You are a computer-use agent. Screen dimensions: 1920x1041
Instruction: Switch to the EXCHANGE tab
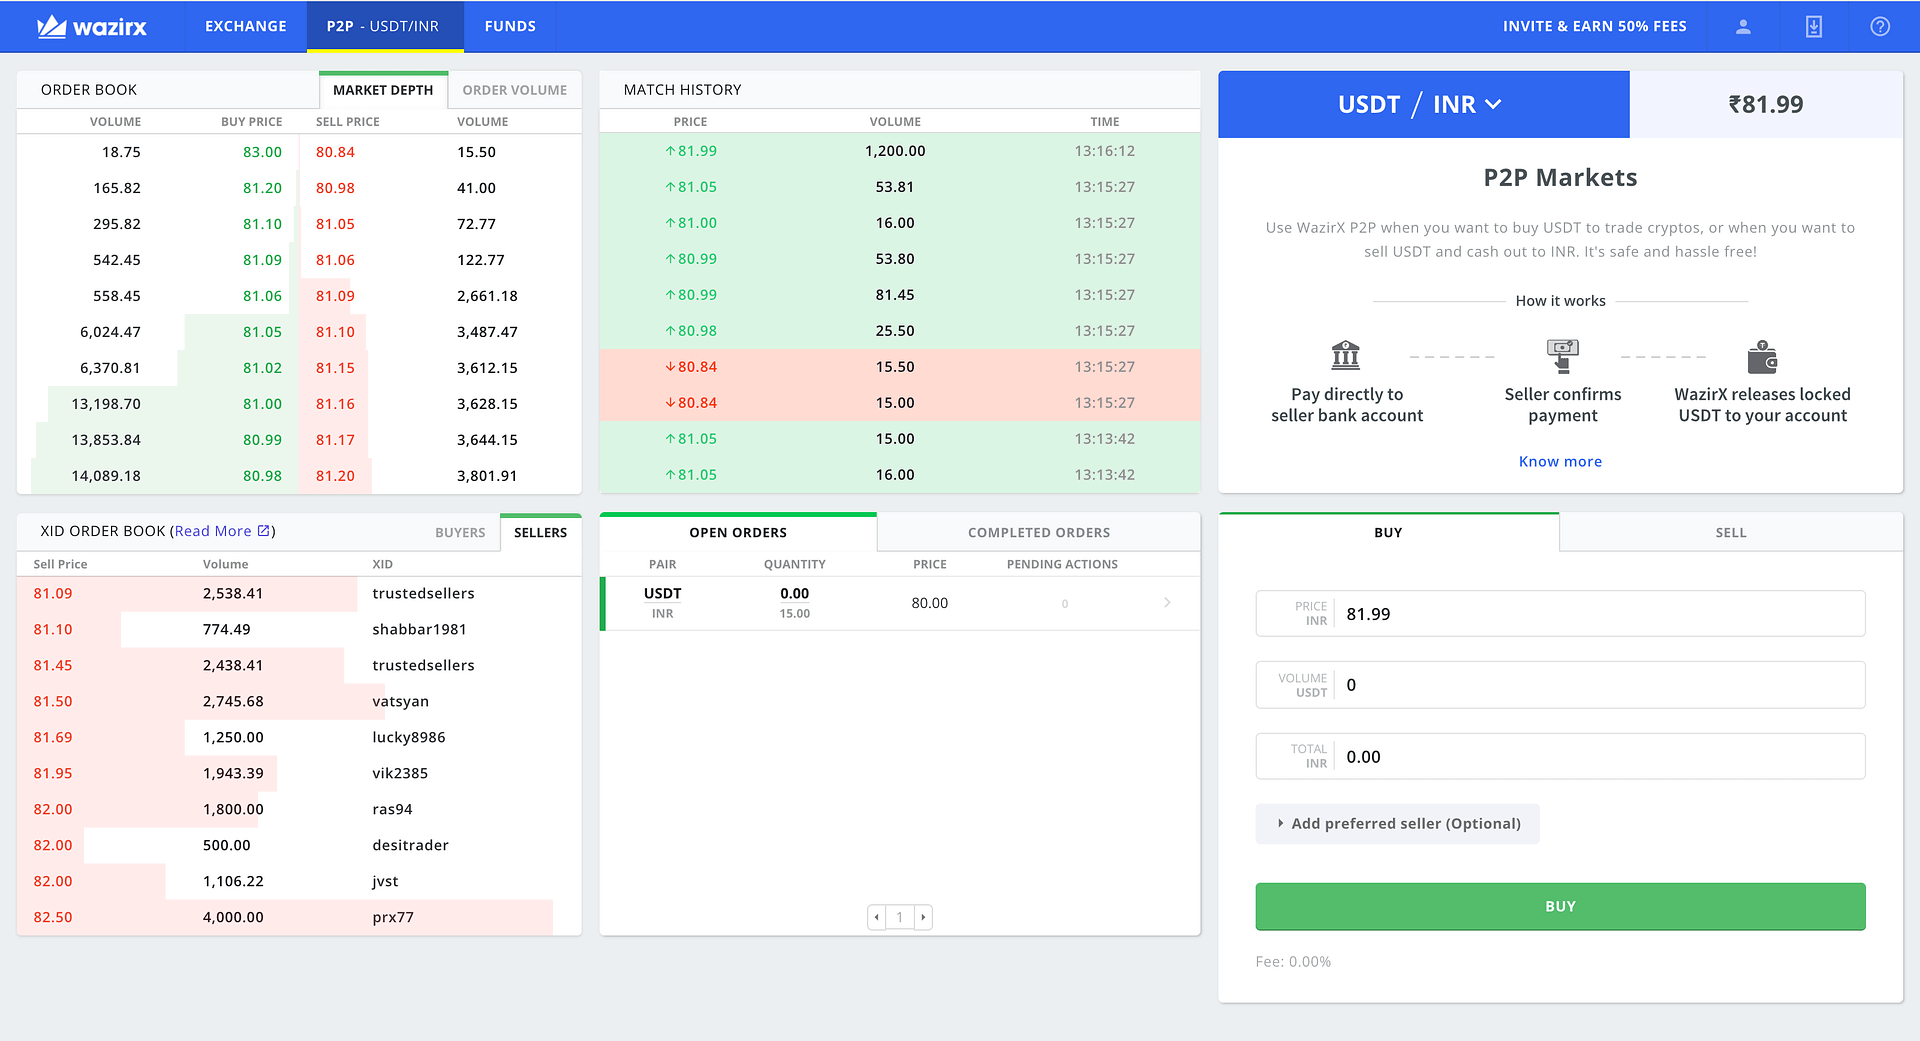[x=246, y=26]
